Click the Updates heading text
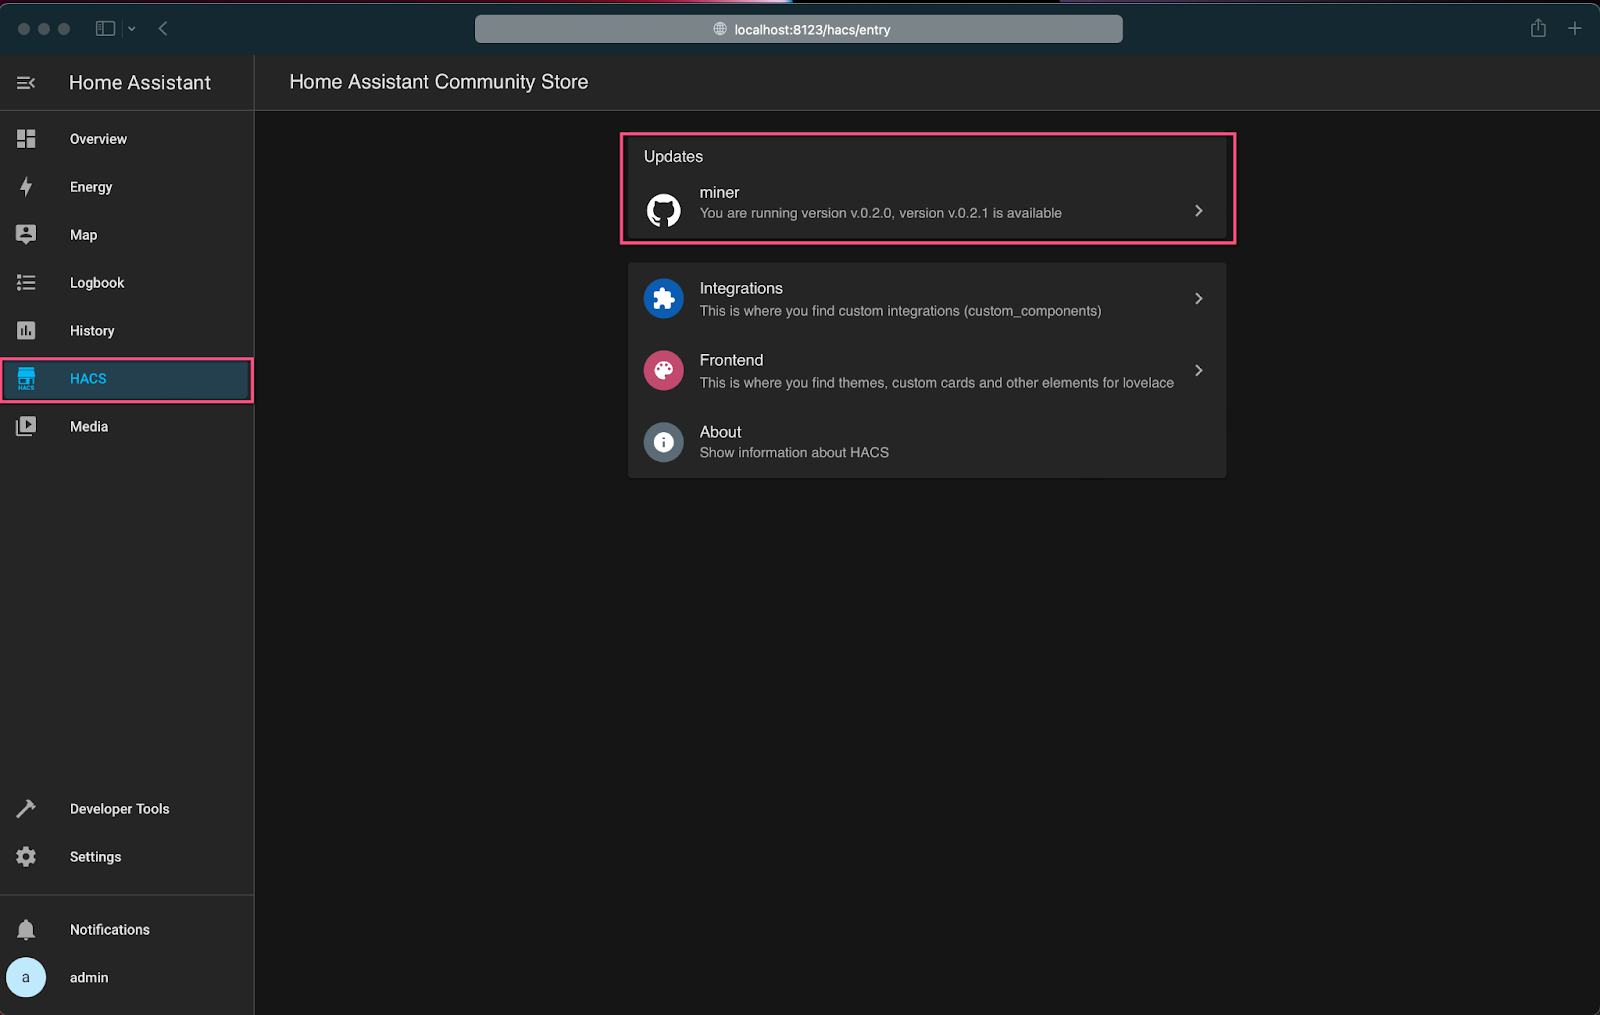The image size is (1600, 1015). point(673,157)
